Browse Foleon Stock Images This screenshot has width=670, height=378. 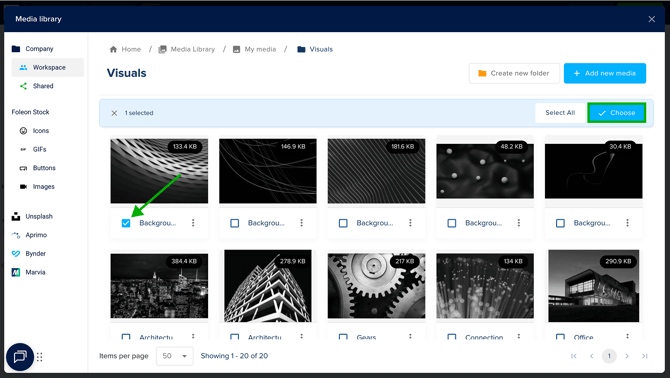pos(37,187)
